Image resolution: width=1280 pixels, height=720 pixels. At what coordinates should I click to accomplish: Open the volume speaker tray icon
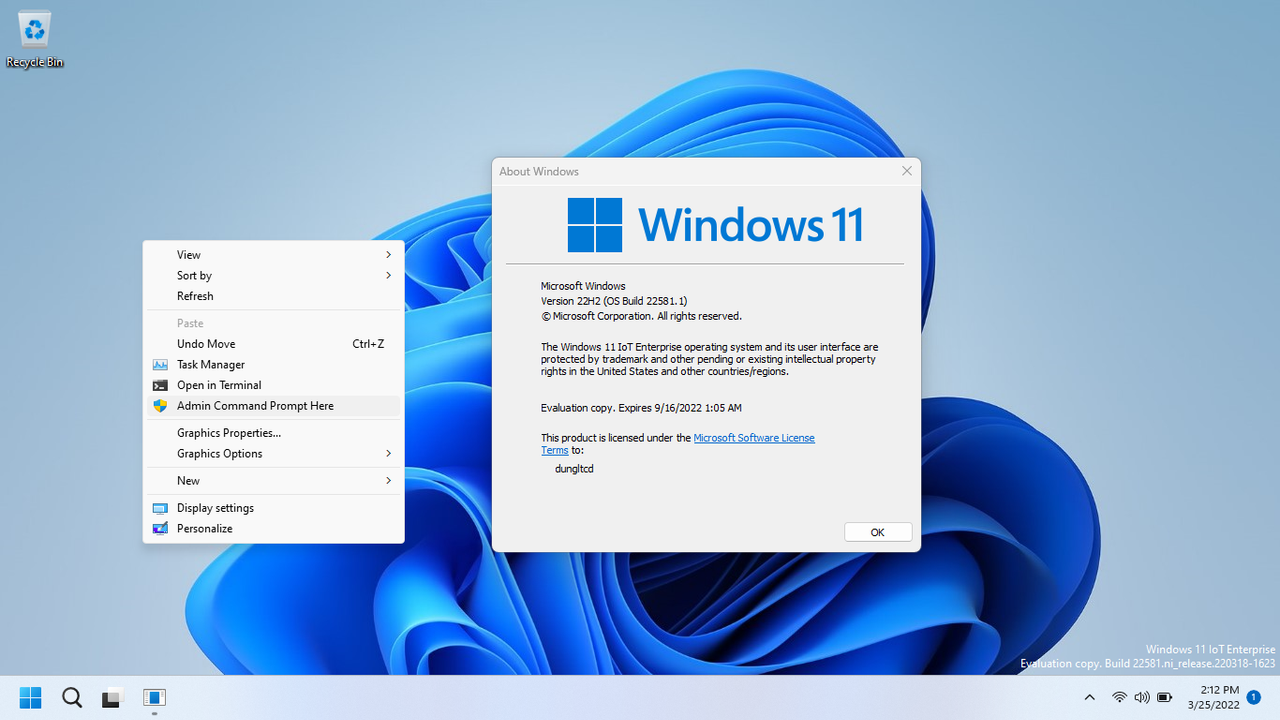(1142, 697)
